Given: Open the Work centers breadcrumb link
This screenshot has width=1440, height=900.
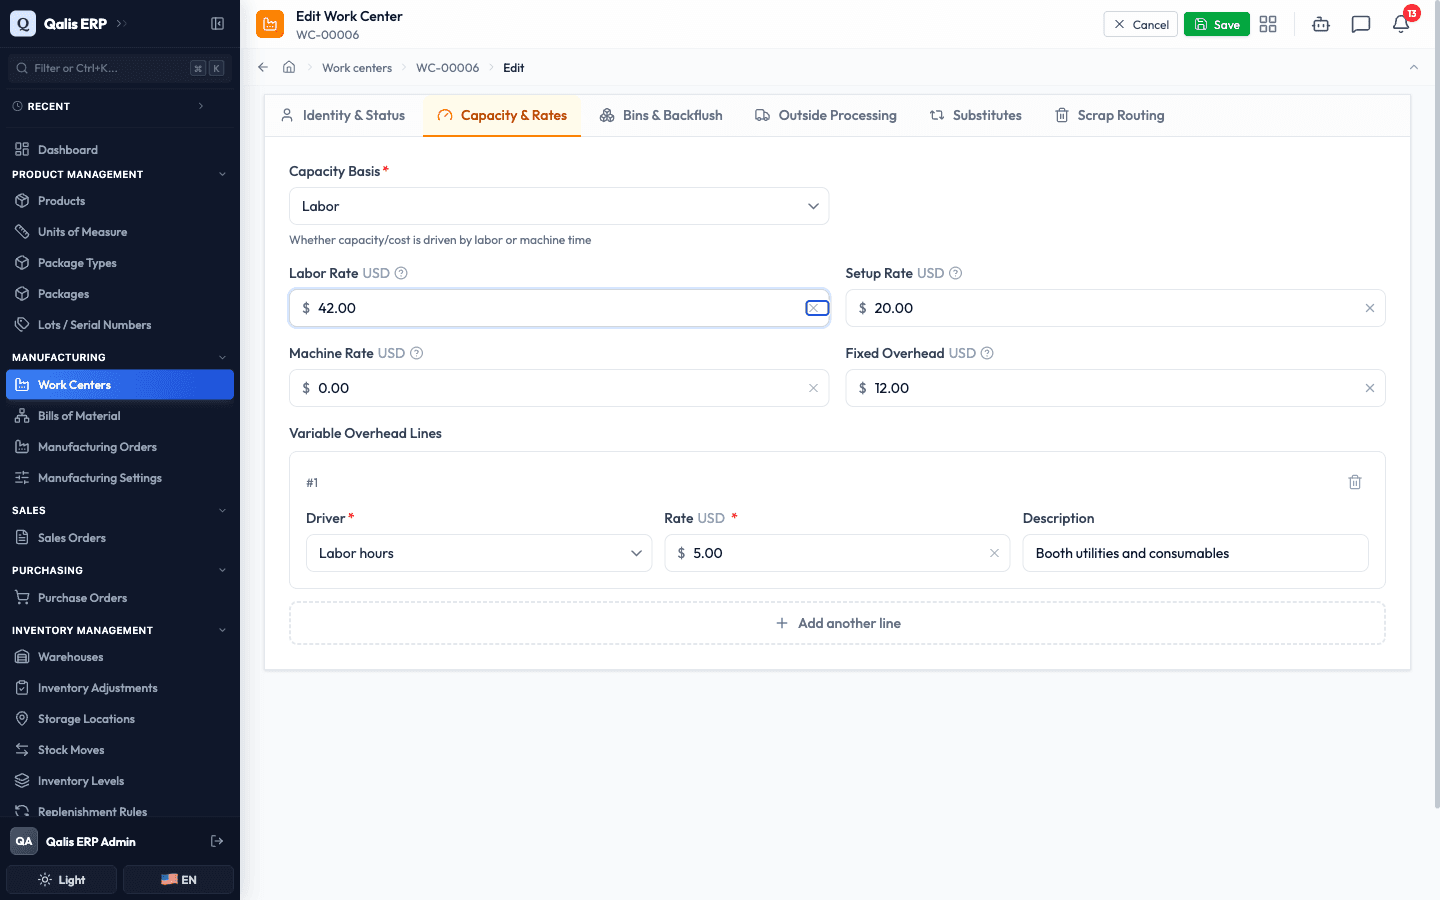Looking at the screenshot, I should tap(357, 67).
